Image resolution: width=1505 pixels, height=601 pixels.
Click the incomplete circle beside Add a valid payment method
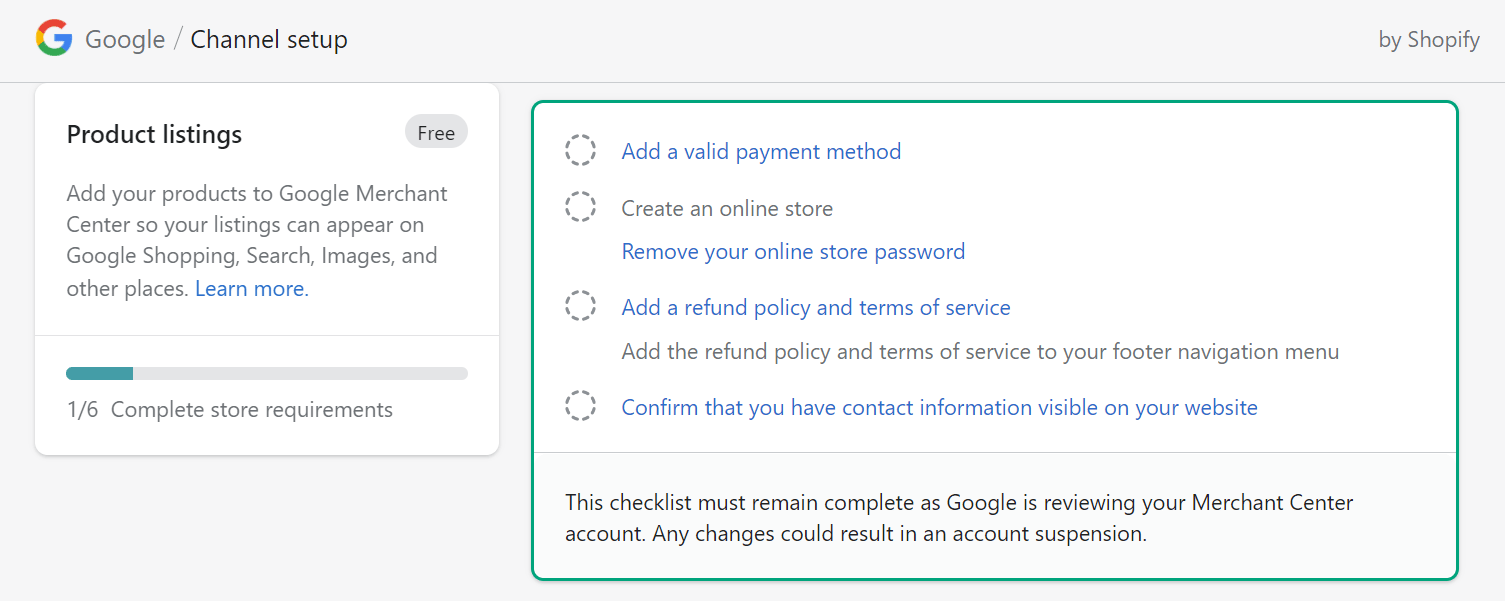click(581, 151)
